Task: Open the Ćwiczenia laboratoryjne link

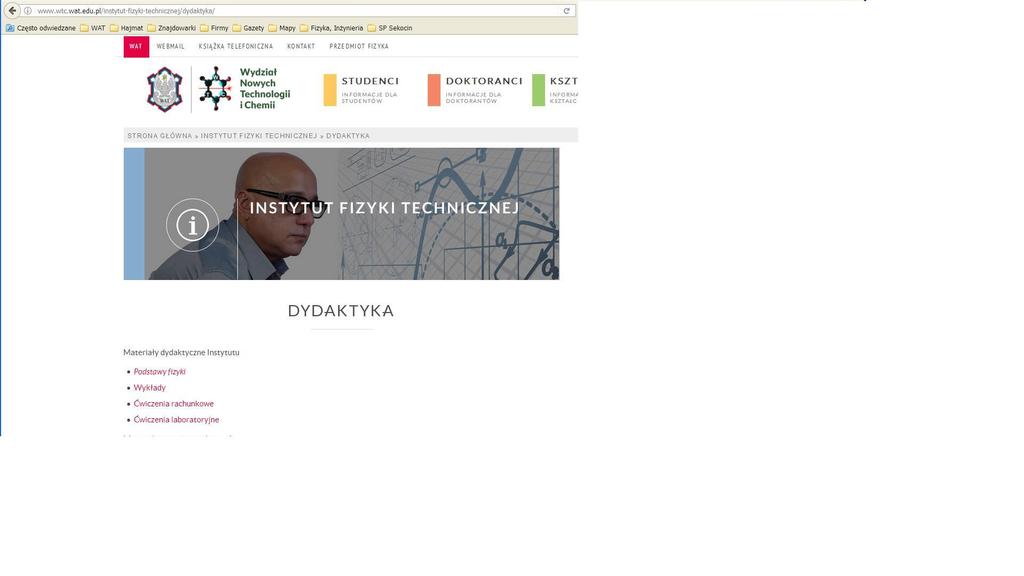Action: (x=176, y=420)
